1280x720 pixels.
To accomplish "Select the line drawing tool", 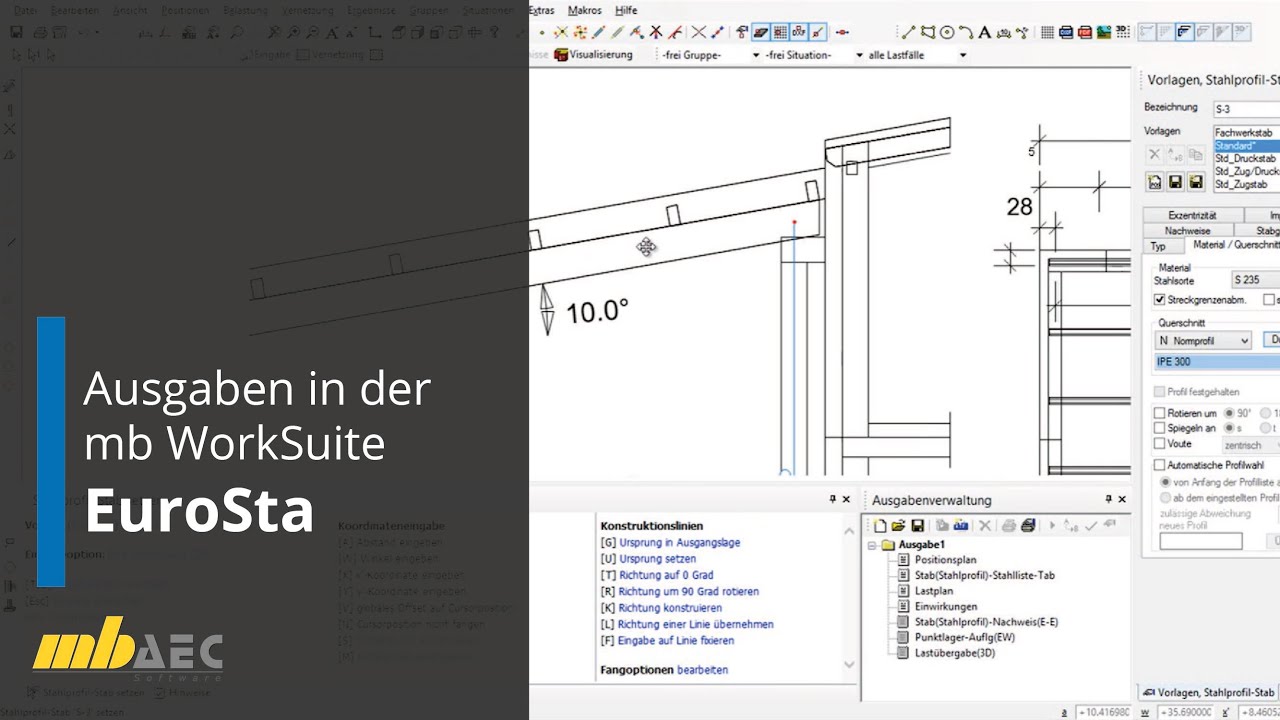I will coord(909,32).
